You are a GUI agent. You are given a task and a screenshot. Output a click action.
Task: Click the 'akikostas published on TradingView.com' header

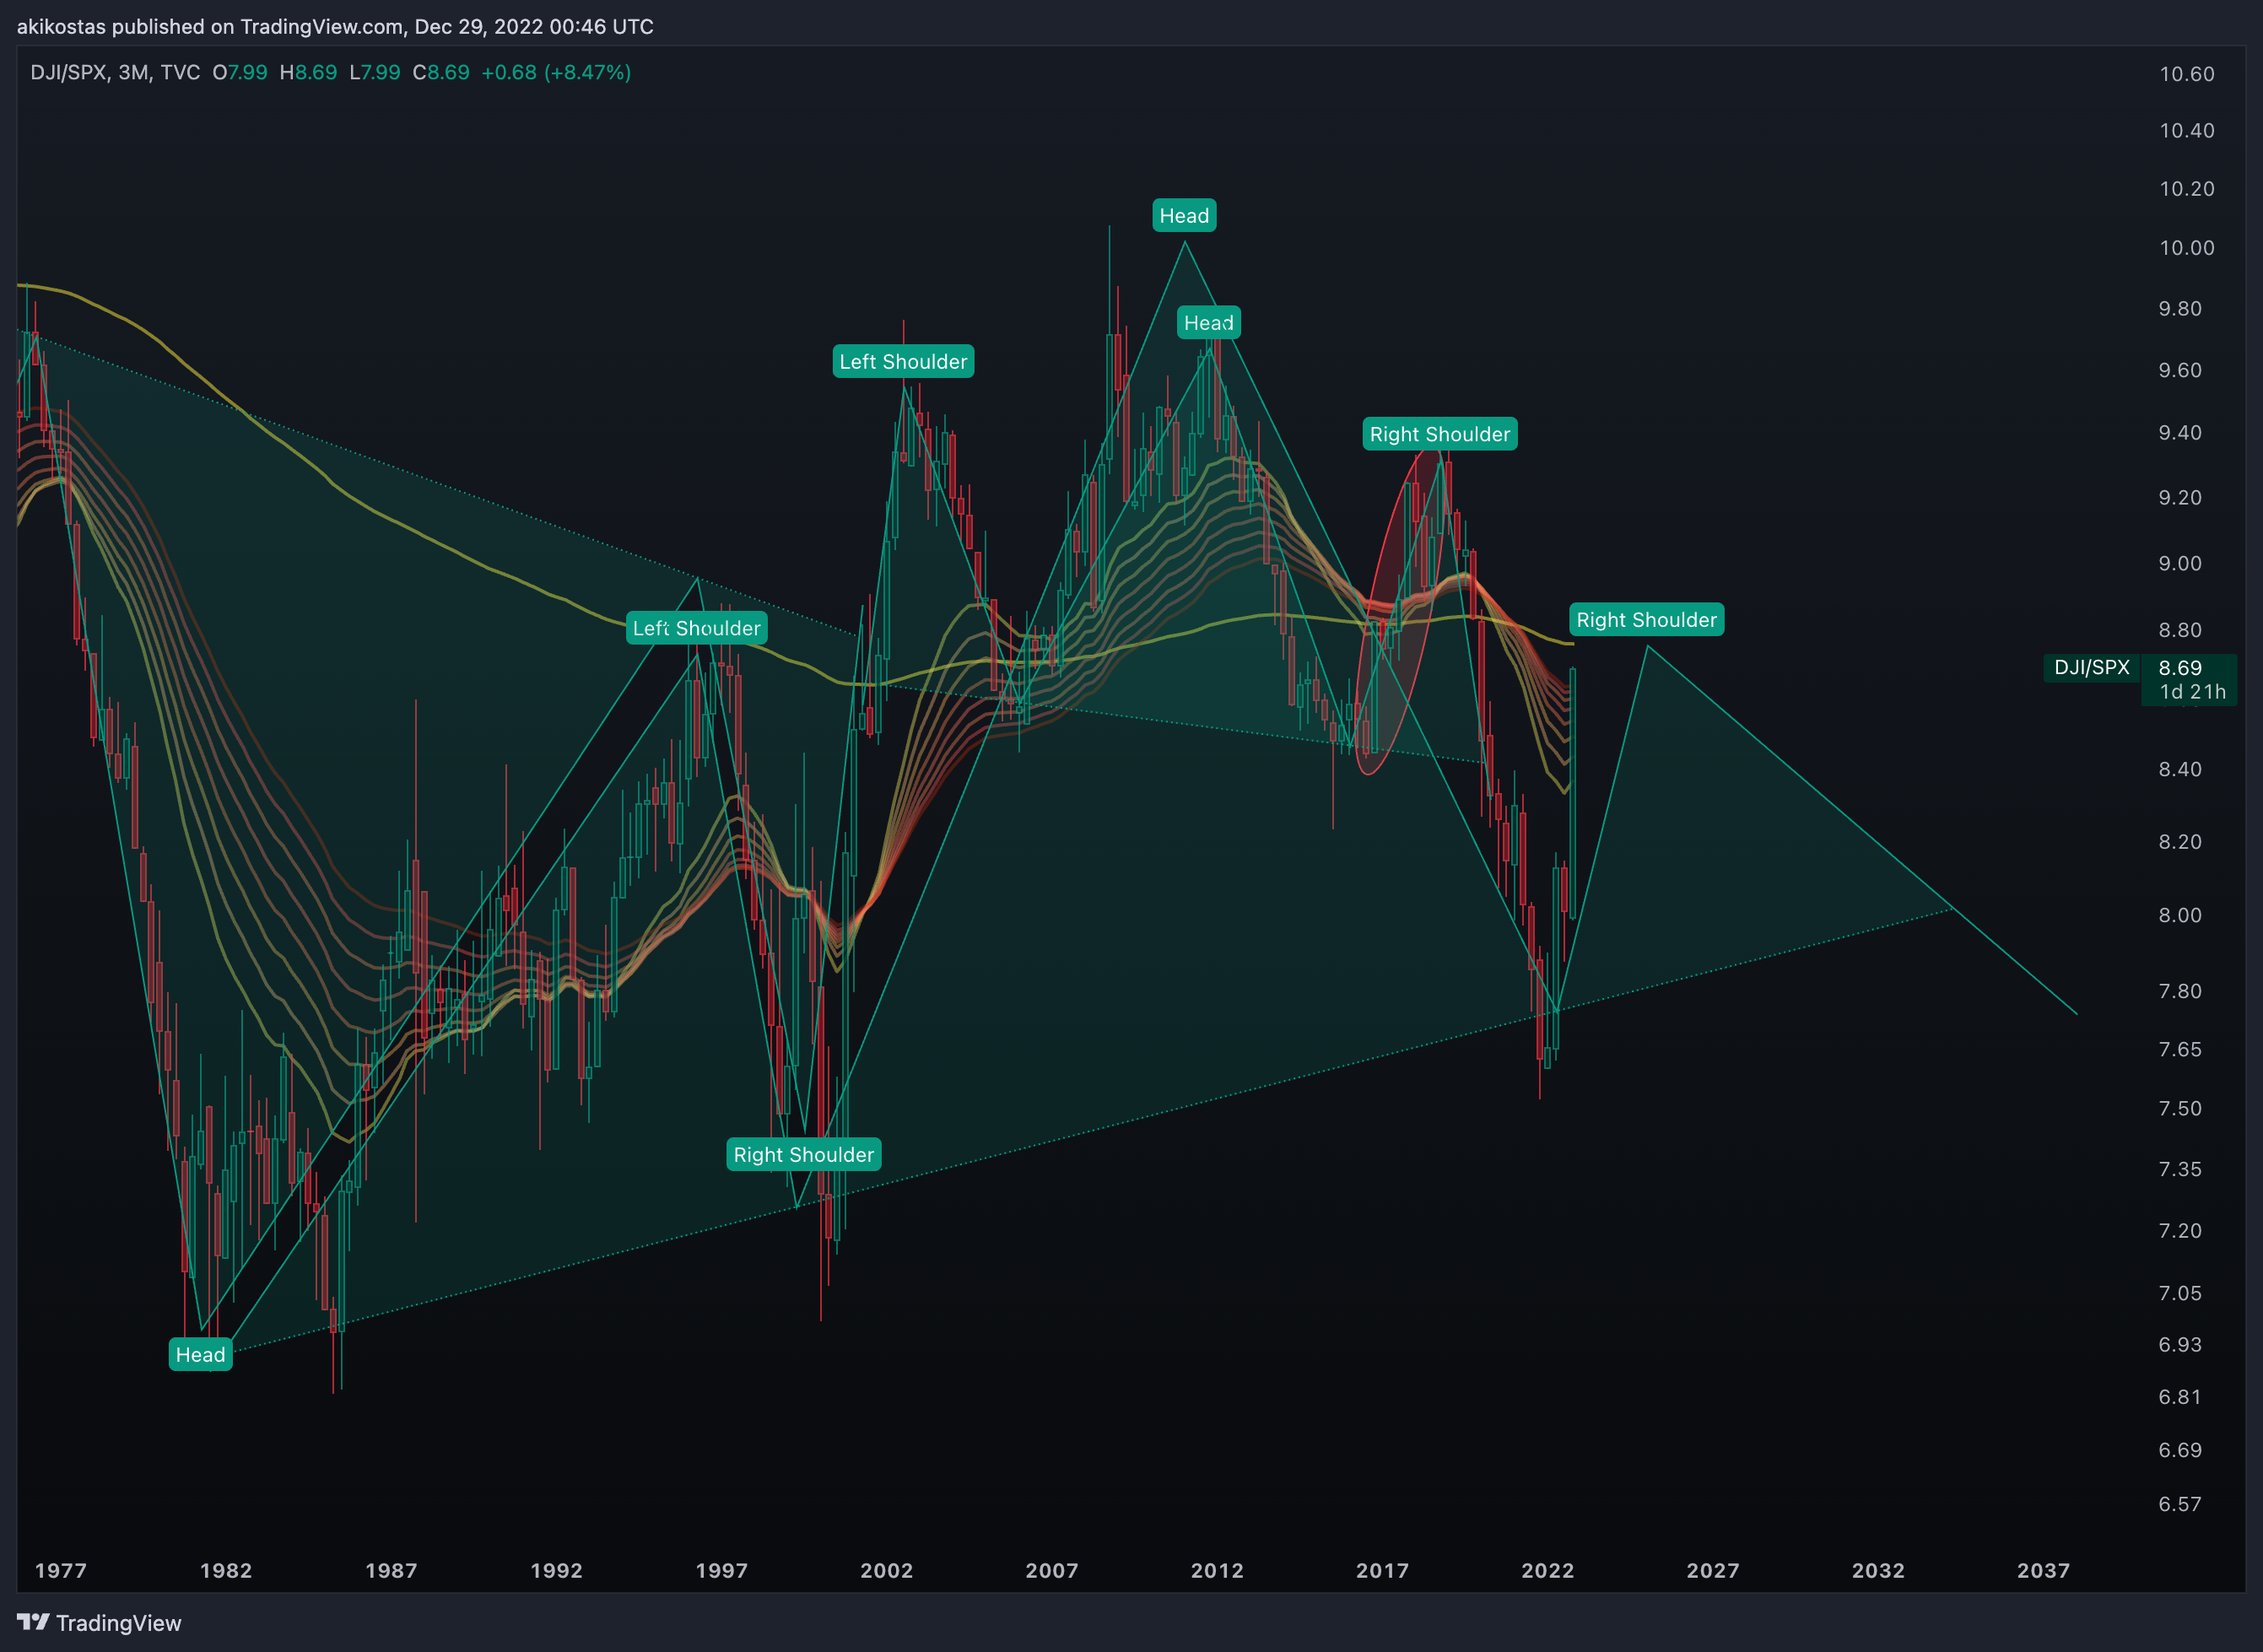[x=335, y=26]
